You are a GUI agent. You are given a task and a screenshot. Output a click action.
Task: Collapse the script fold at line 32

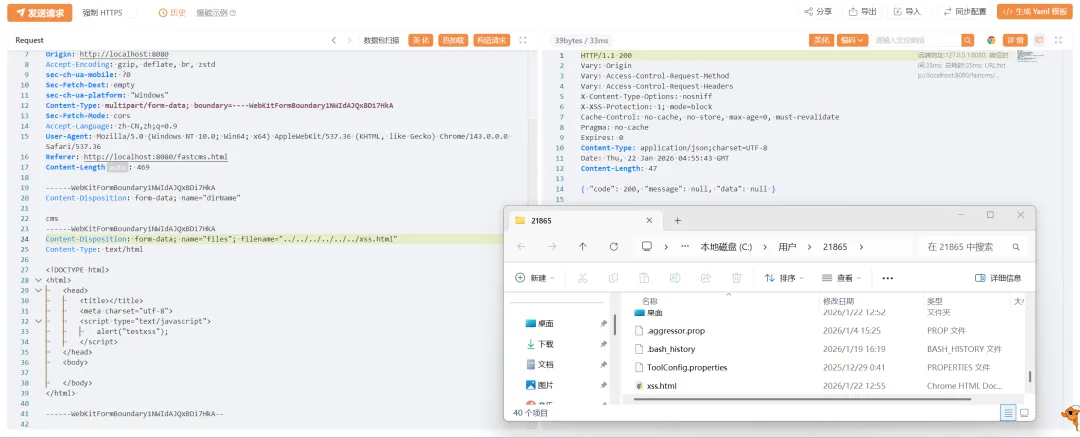pos(38,321)
